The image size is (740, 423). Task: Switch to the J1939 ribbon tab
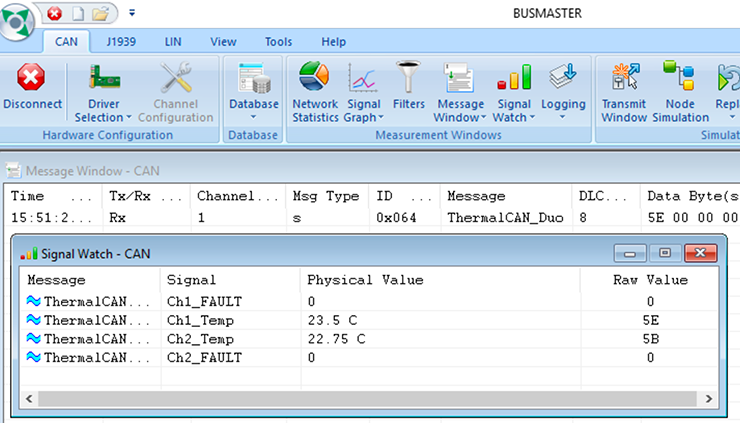click(121, 42)
